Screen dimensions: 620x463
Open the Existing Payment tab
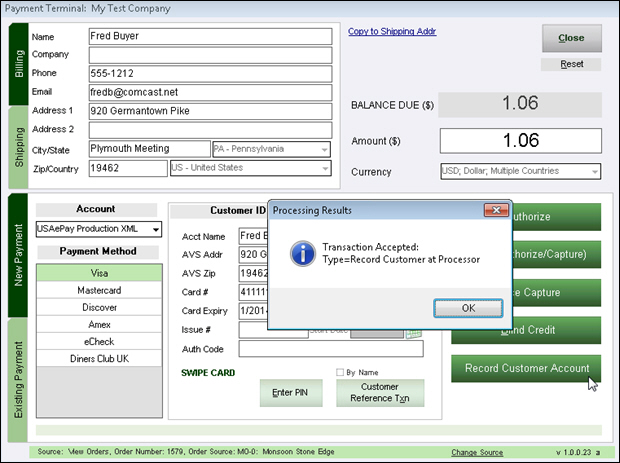click(x=19, y=379)
